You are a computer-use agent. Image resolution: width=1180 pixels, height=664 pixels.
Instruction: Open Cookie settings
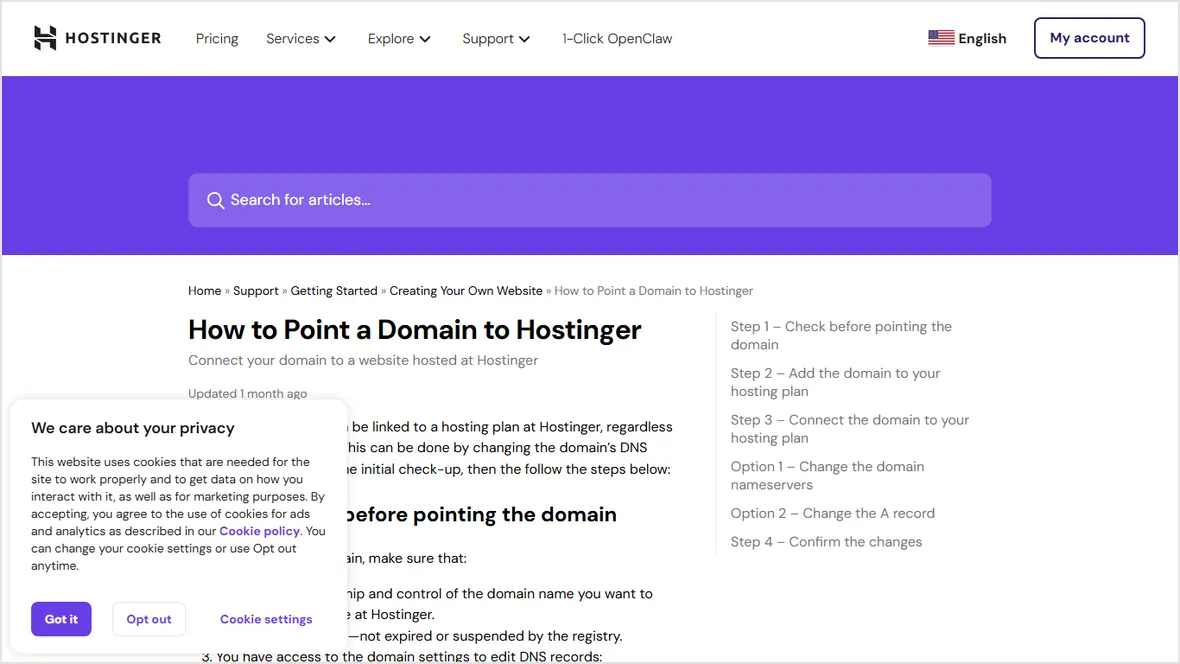pyautogui.click(x=266, y=619)
